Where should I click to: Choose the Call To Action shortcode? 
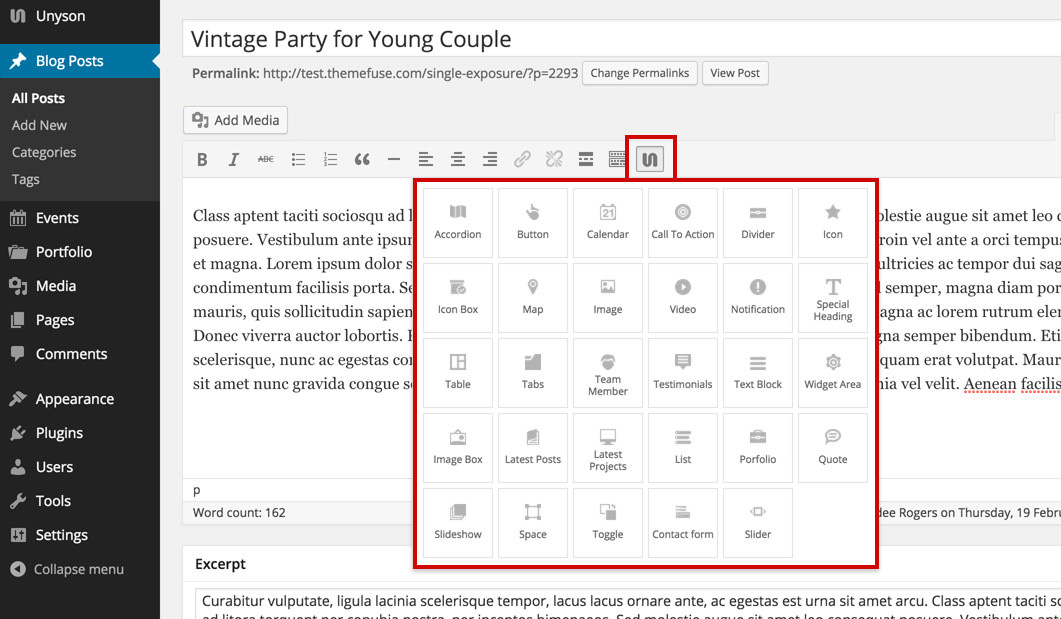point(683,223)
